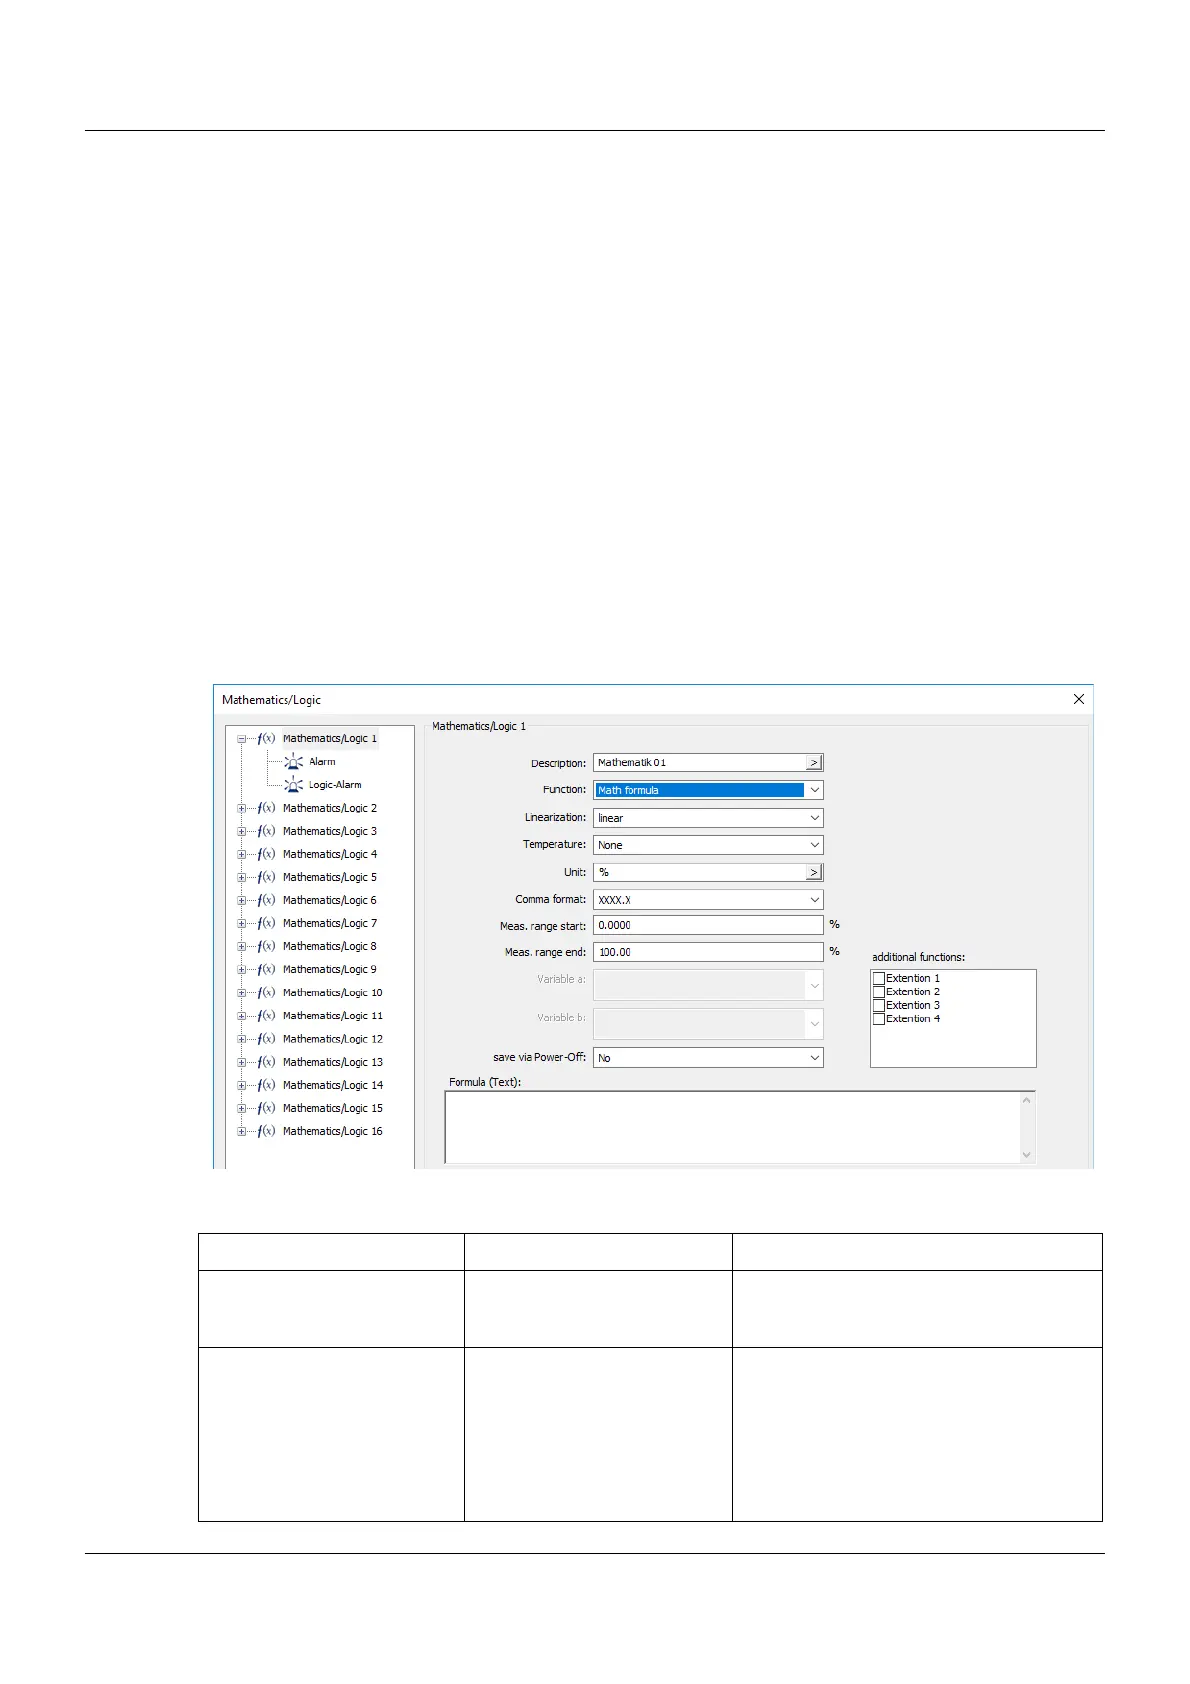This screenshot has width=1190, height=1684.
Task: Collapse the Mathematics/Logic 1 tree node
Action: tap(241, 739)
